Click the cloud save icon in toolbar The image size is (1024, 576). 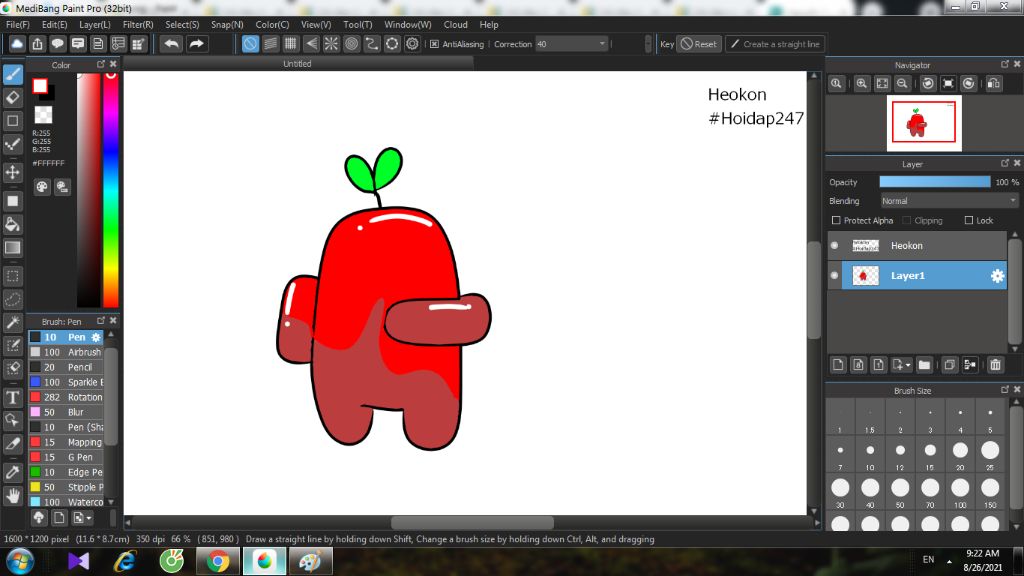click(x=17, y=44)
